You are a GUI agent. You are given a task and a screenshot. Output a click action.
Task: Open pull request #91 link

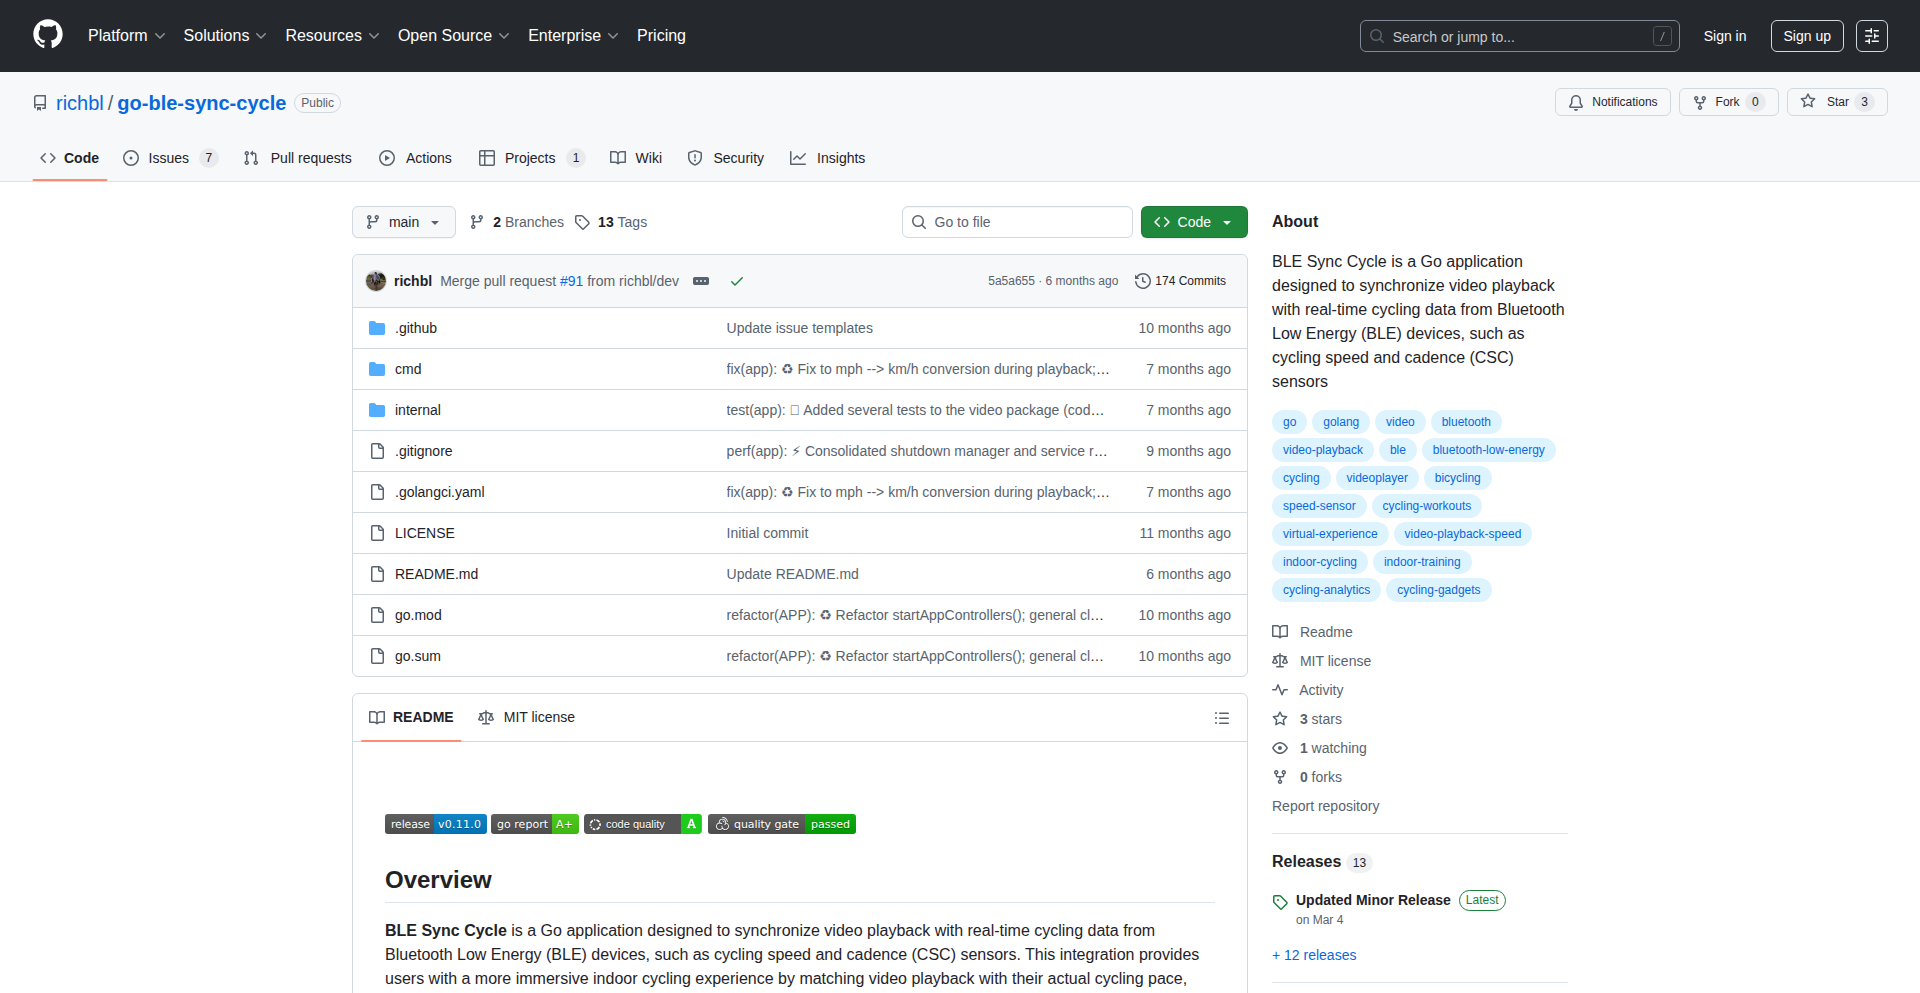571,281
